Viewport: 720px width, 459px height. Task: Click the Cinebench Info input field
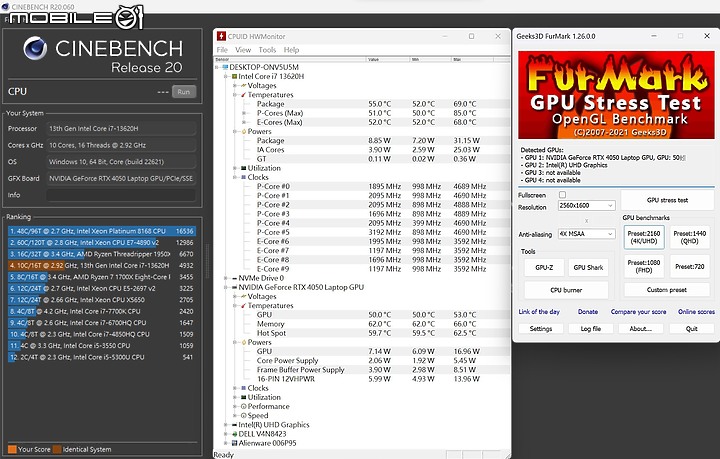click(x=121, y=195)
